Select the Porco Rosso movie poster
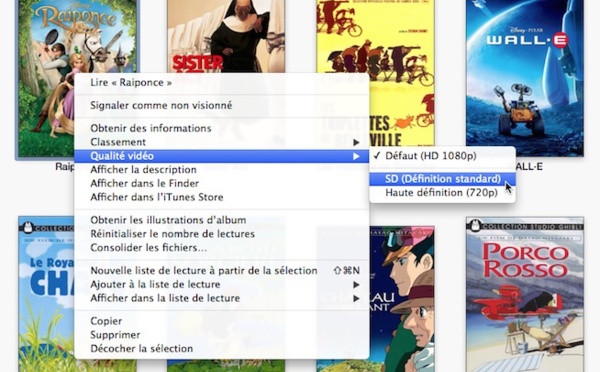 [525, 294]
